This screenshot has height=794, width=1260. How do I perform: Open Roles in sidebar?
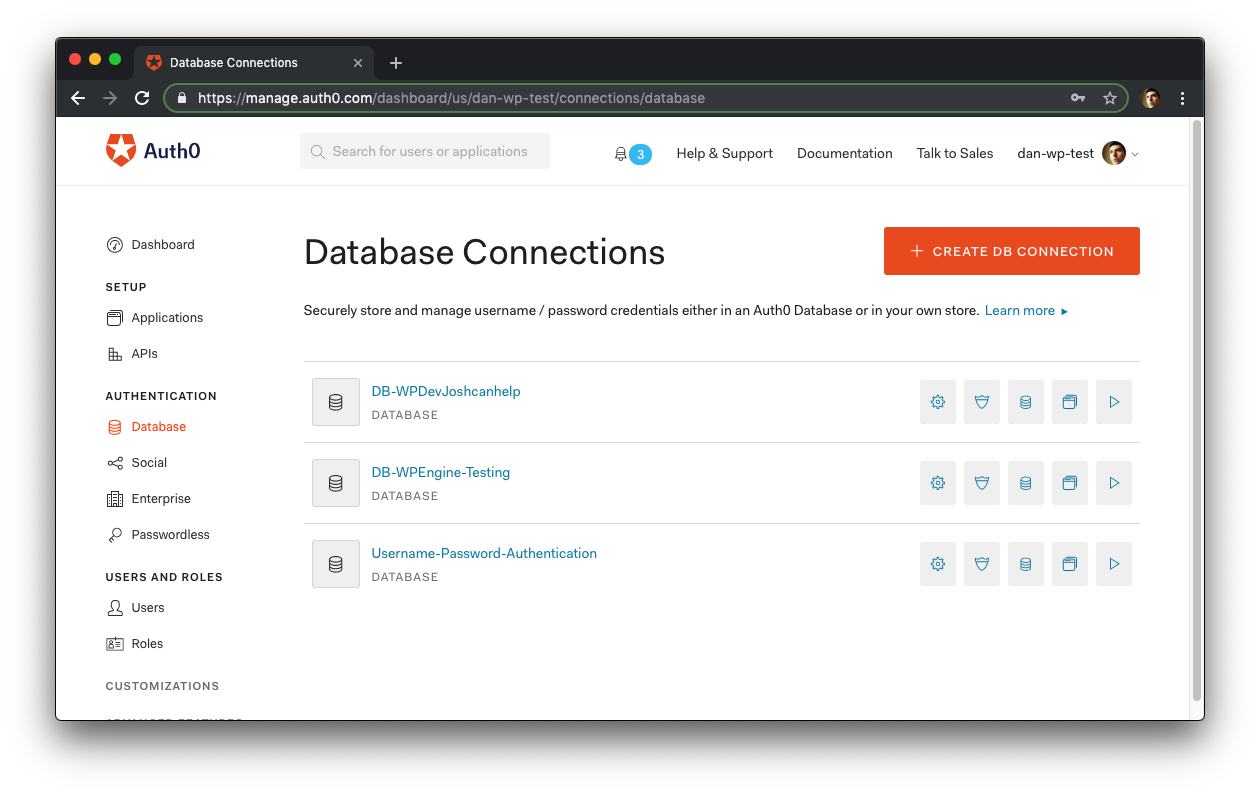(x=134, y=644)
